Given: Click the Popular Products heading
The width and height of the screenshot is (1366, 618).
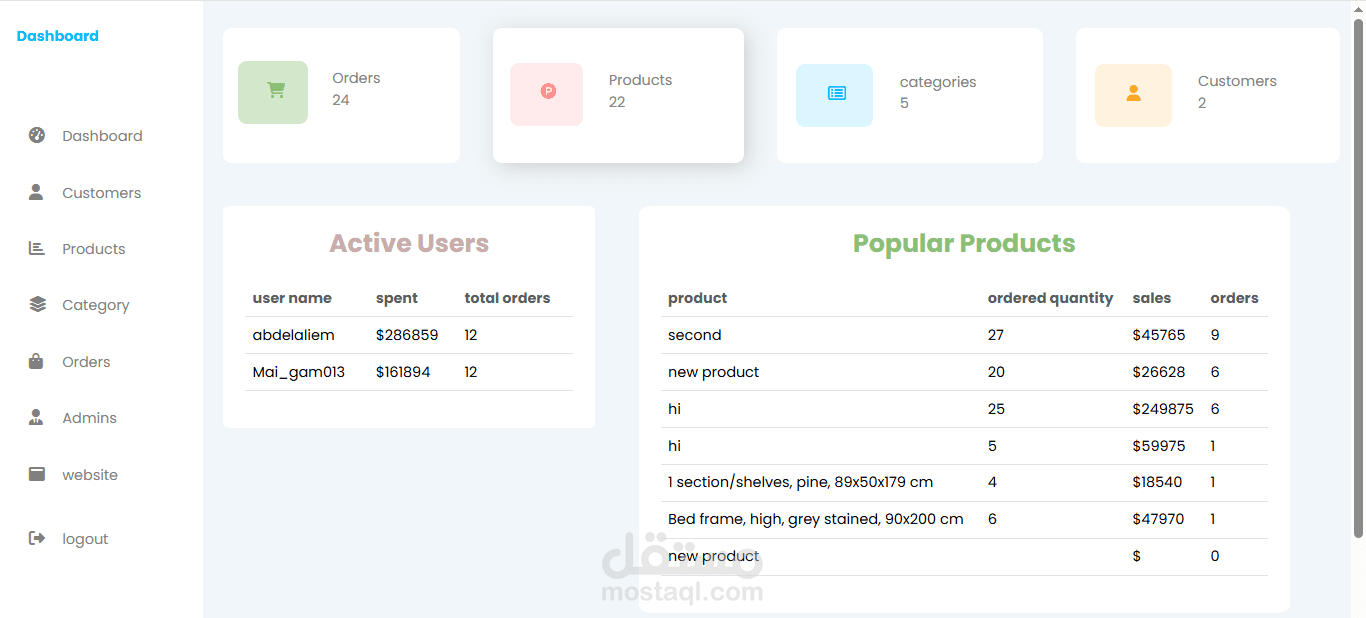Looking at the screenshot, I should point(964,243).
